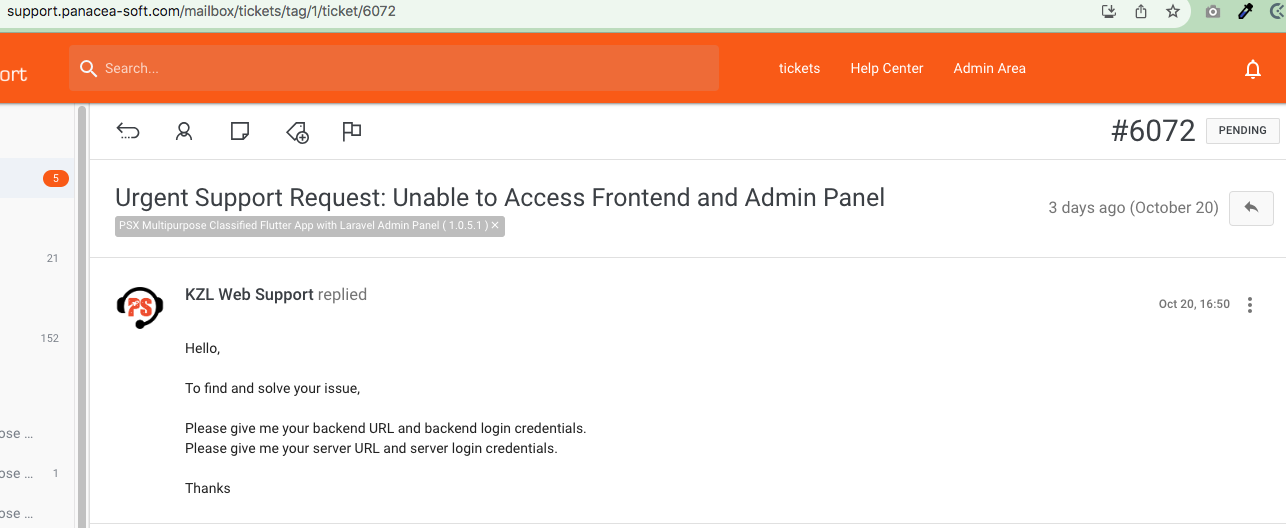The image size is (1286, 528).
Task: Open the notifications bell
Action: pos(1252,69)
